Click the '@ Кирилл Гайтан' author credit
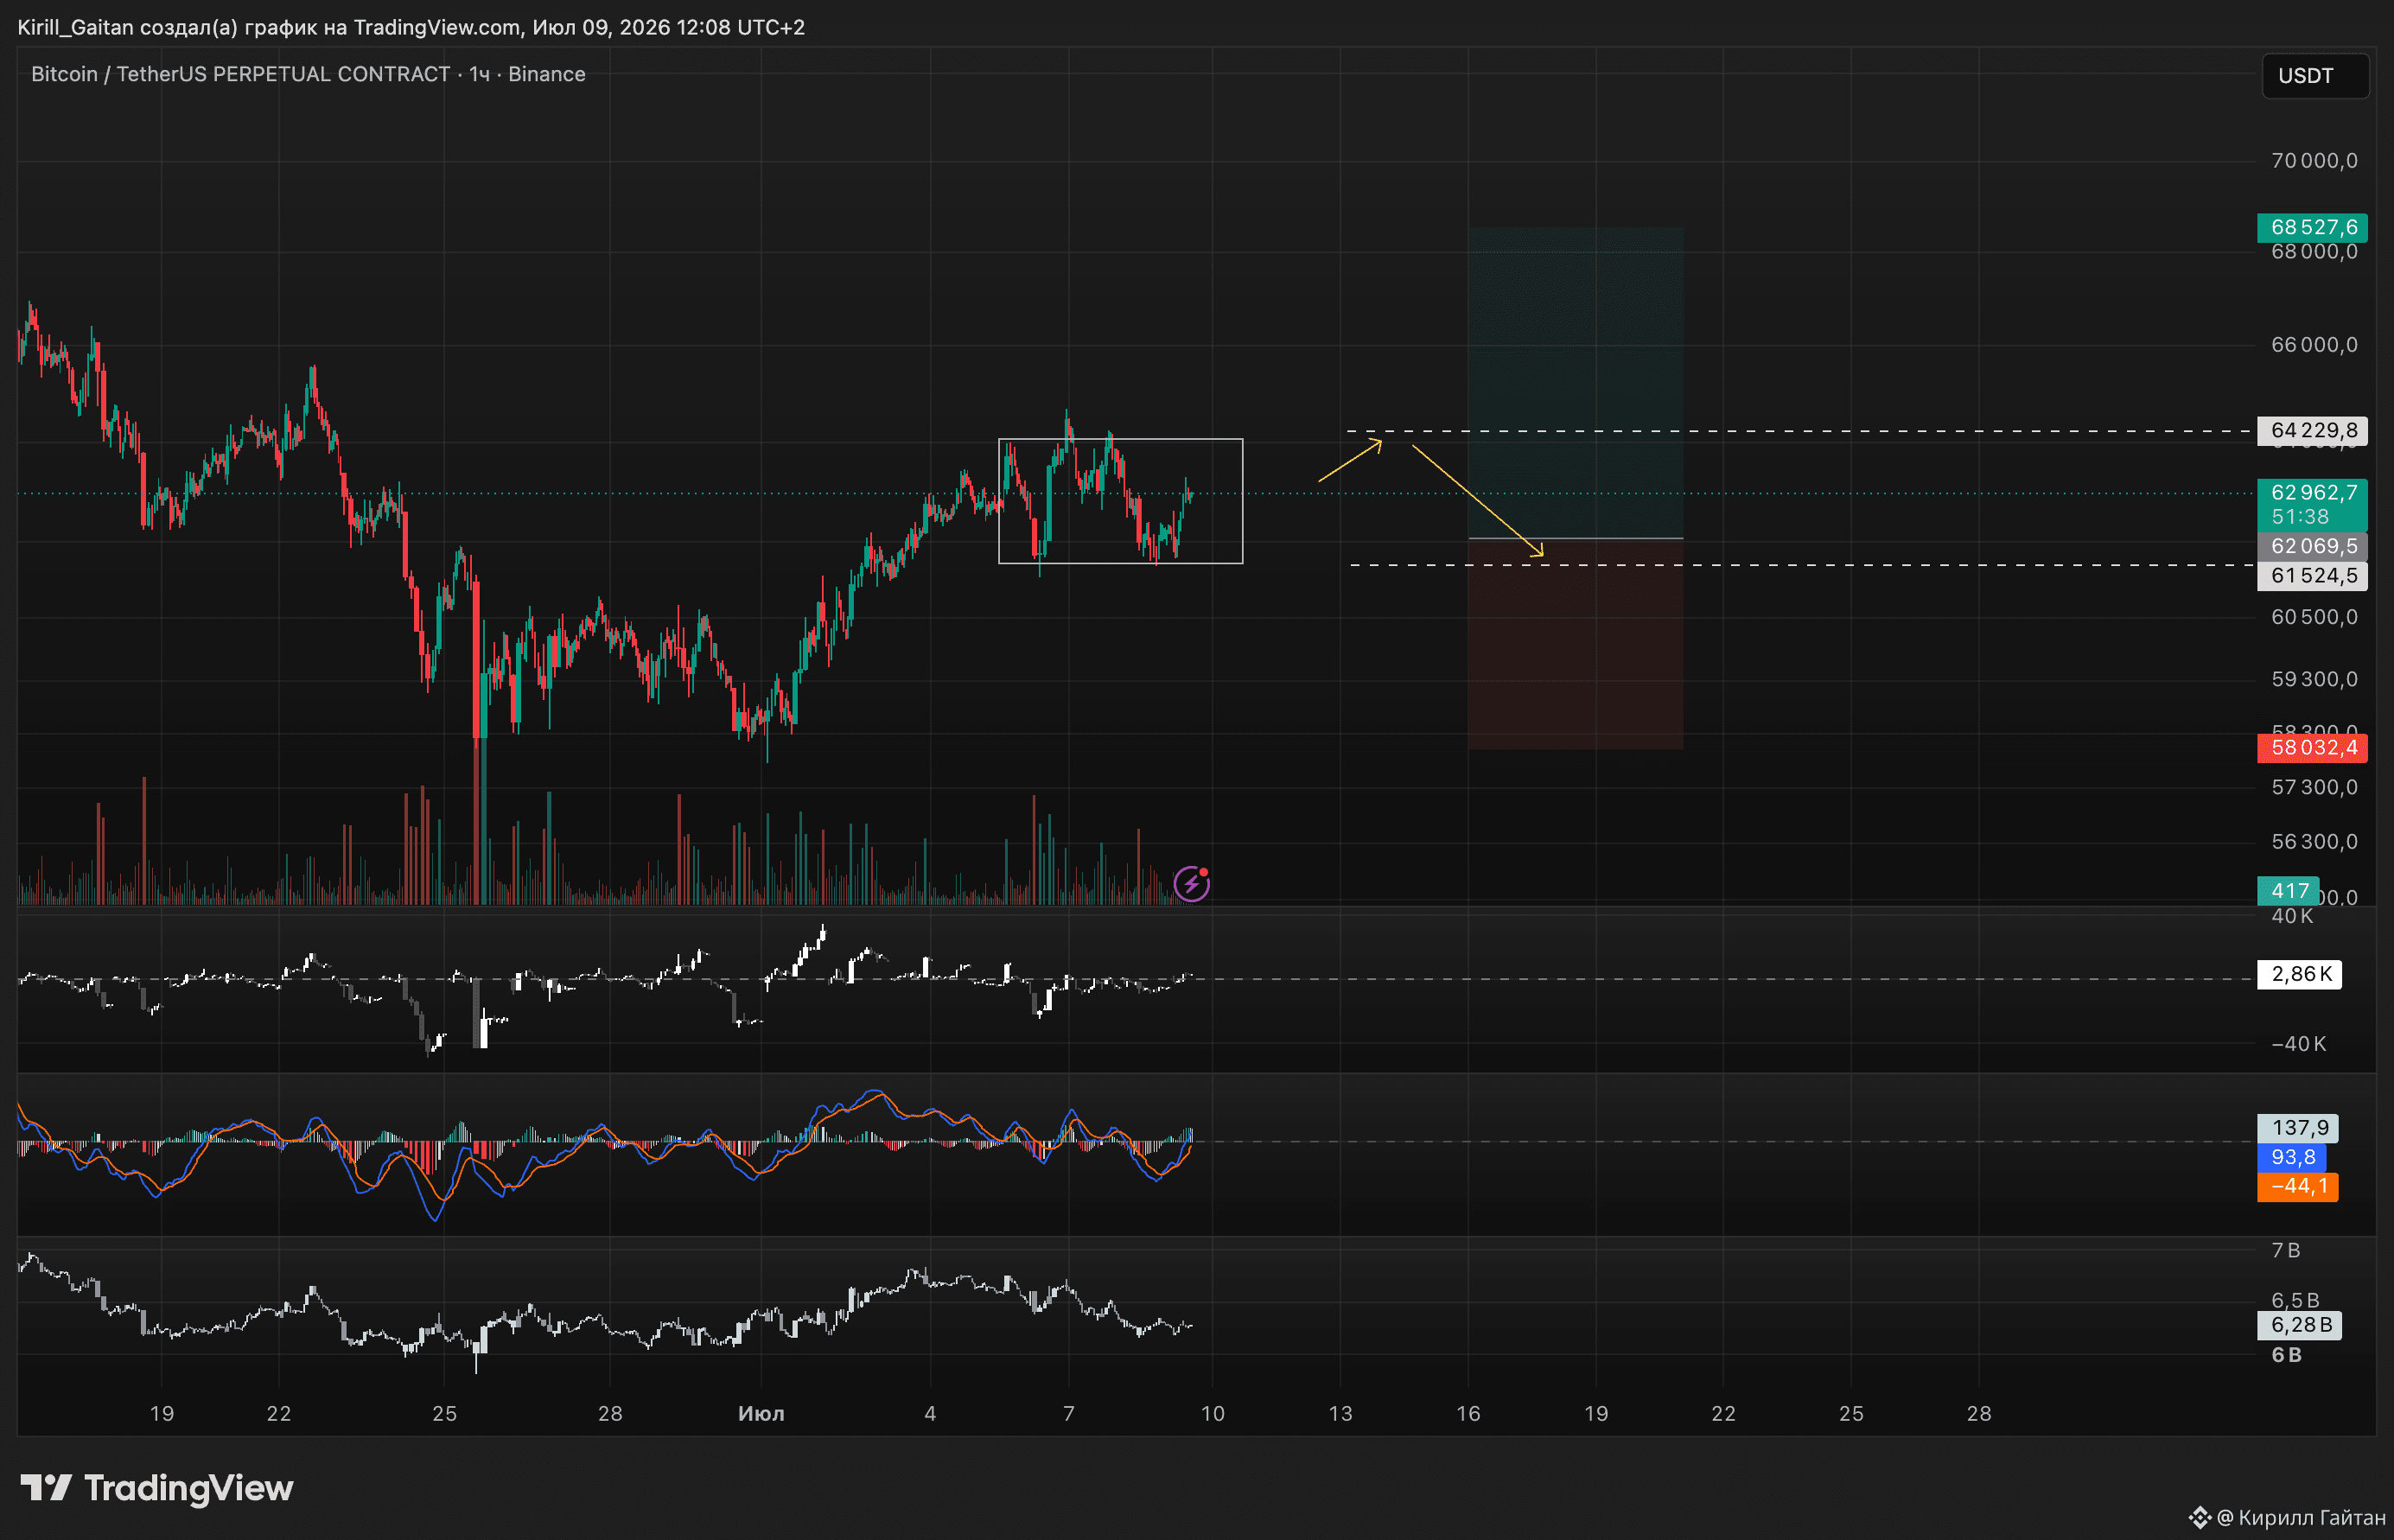 coord(2301,1517)
